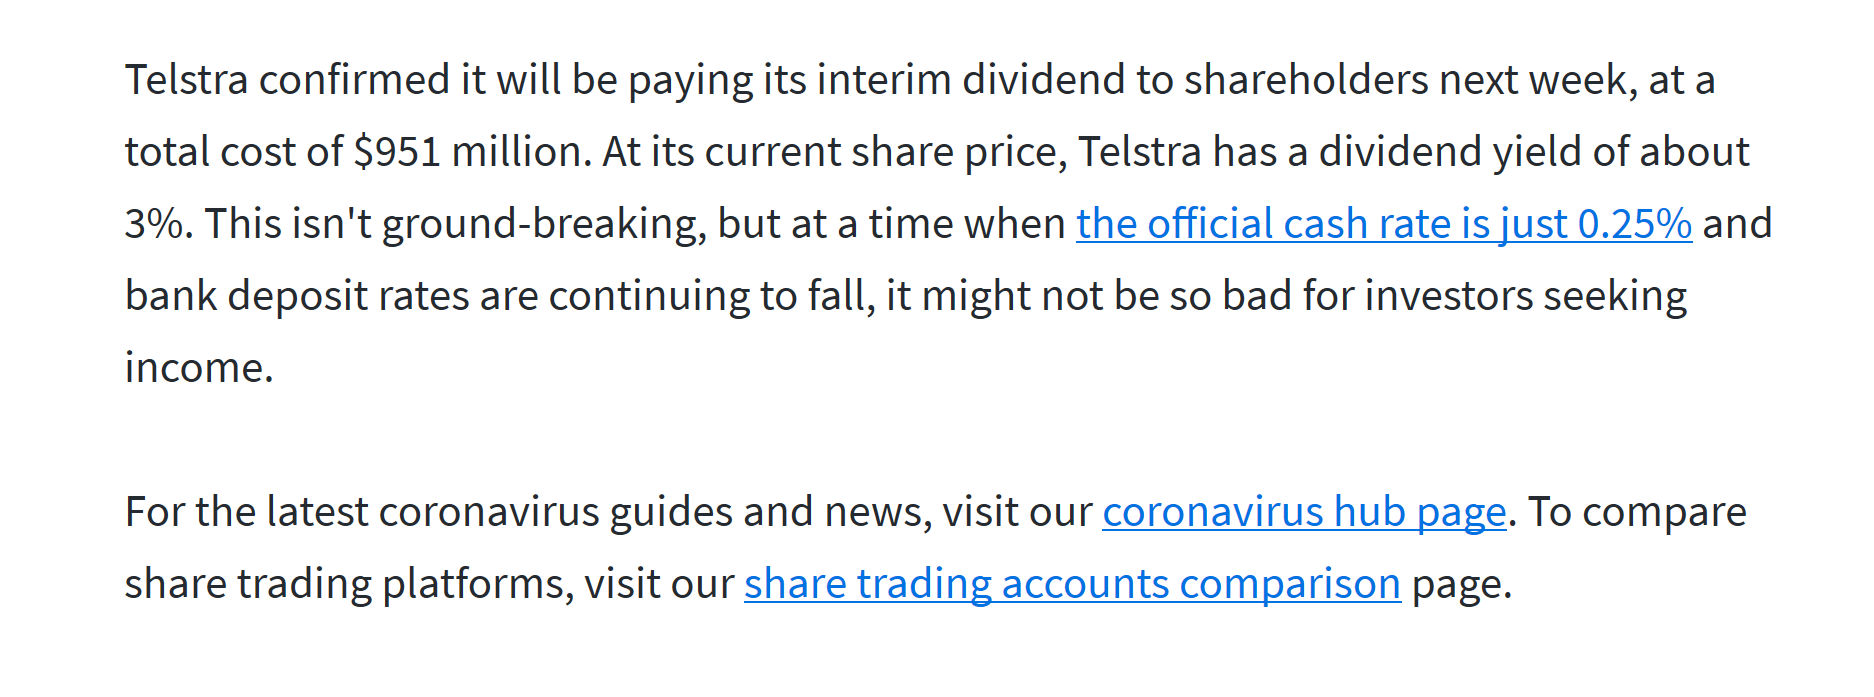Click the word "million." in second line

tap(522, 152)
